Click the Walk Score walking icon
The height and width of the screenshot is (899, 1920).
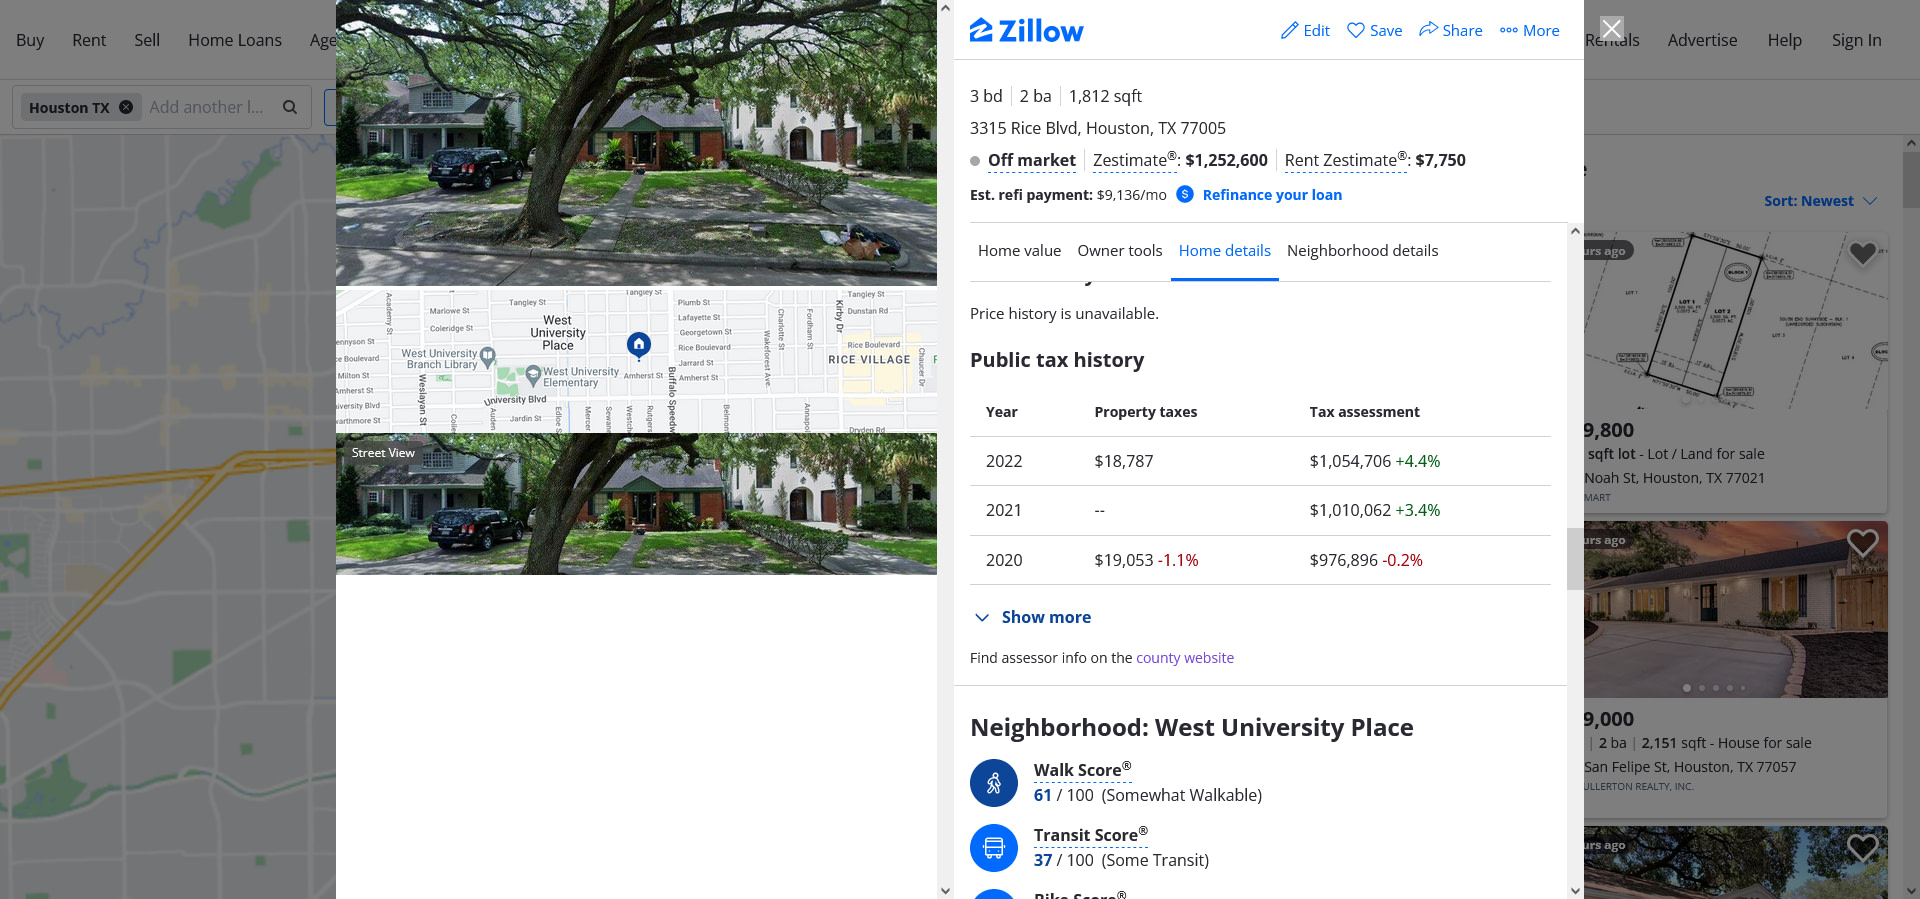pyautogui.click(x=994, y=783)
